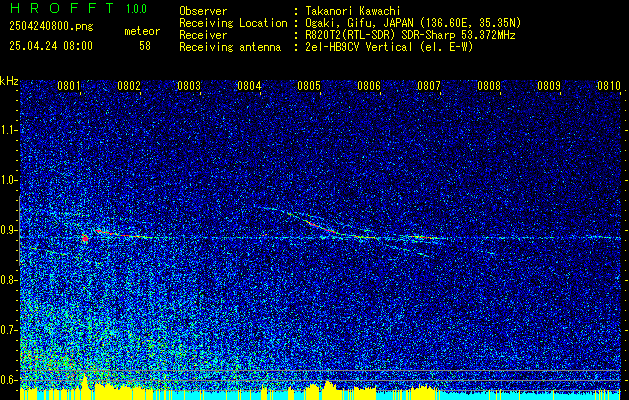Viewport: 629px width, 400px height.
Task: Click the 0801 time marker
Action: click(x=69, y=86)
